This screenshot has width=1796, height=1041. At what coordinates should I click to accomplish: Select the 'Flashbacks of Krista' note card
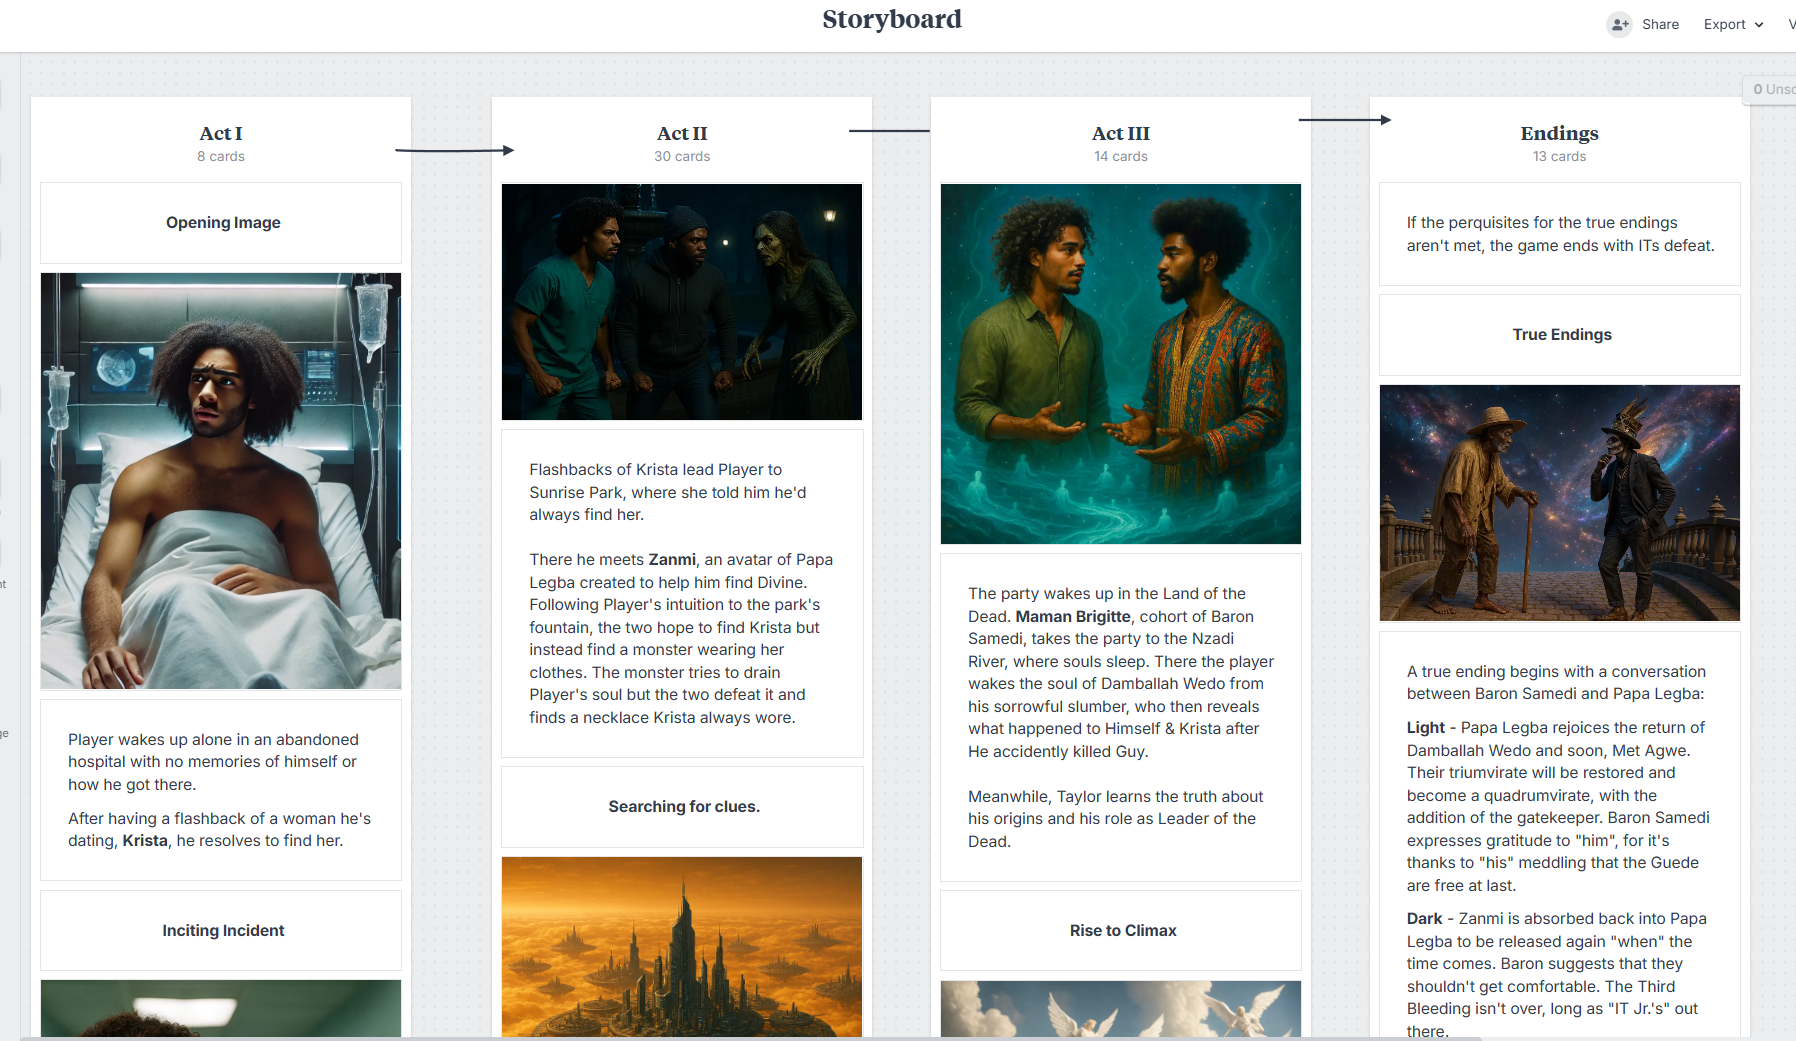tap(682, 593)
